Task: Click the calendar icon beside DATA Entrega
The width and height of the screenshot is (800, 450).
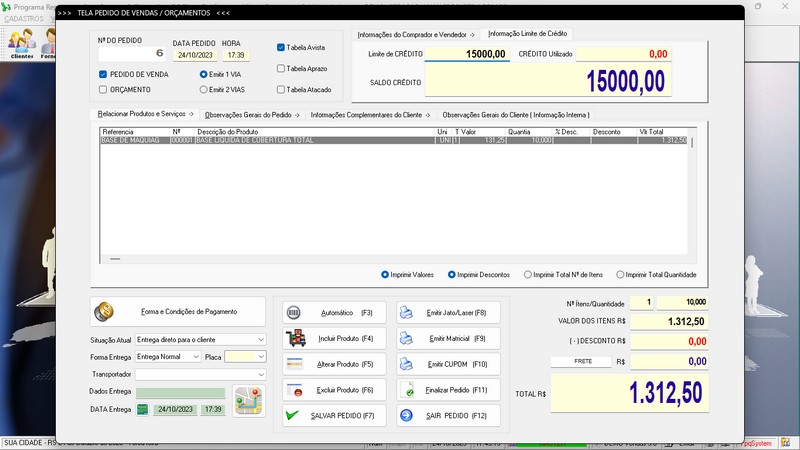Action: click(x=143, y=410)
